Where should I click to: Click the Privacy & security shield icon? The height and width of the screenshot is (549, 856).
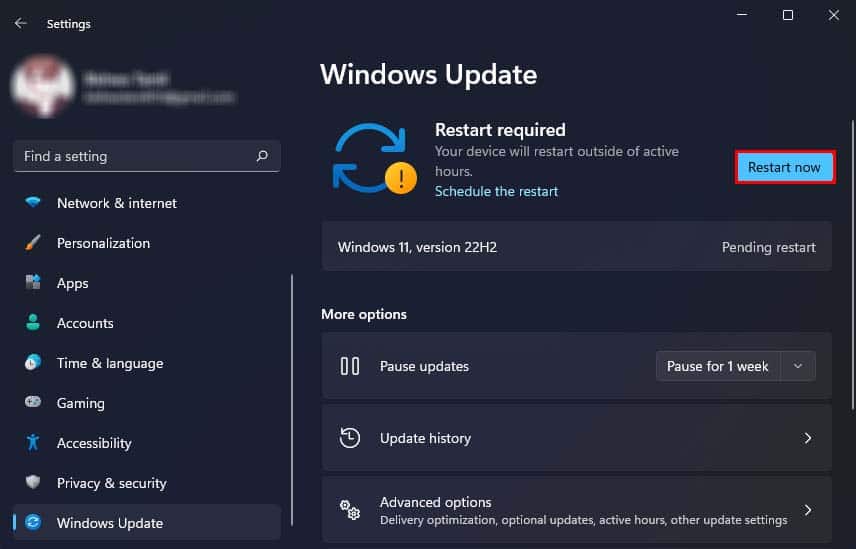pyautogui.click(x=33, y=482)
